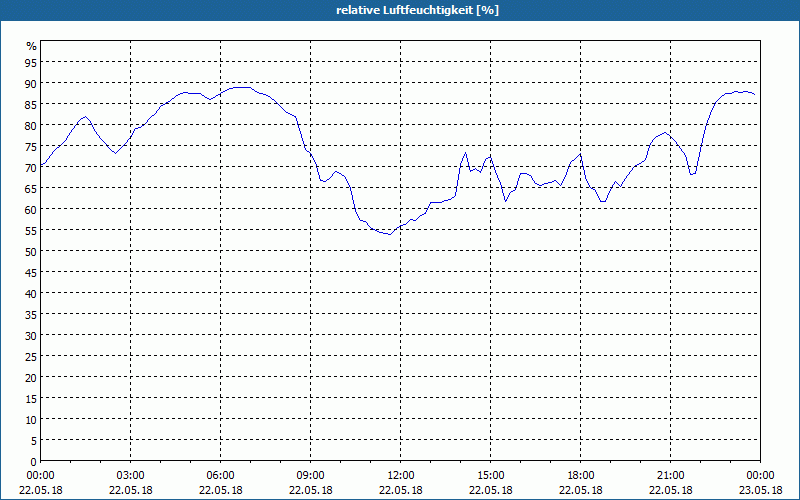800x500 pixels.
Task: Select the y-axis value 70
Action: (x=31, y=167)
